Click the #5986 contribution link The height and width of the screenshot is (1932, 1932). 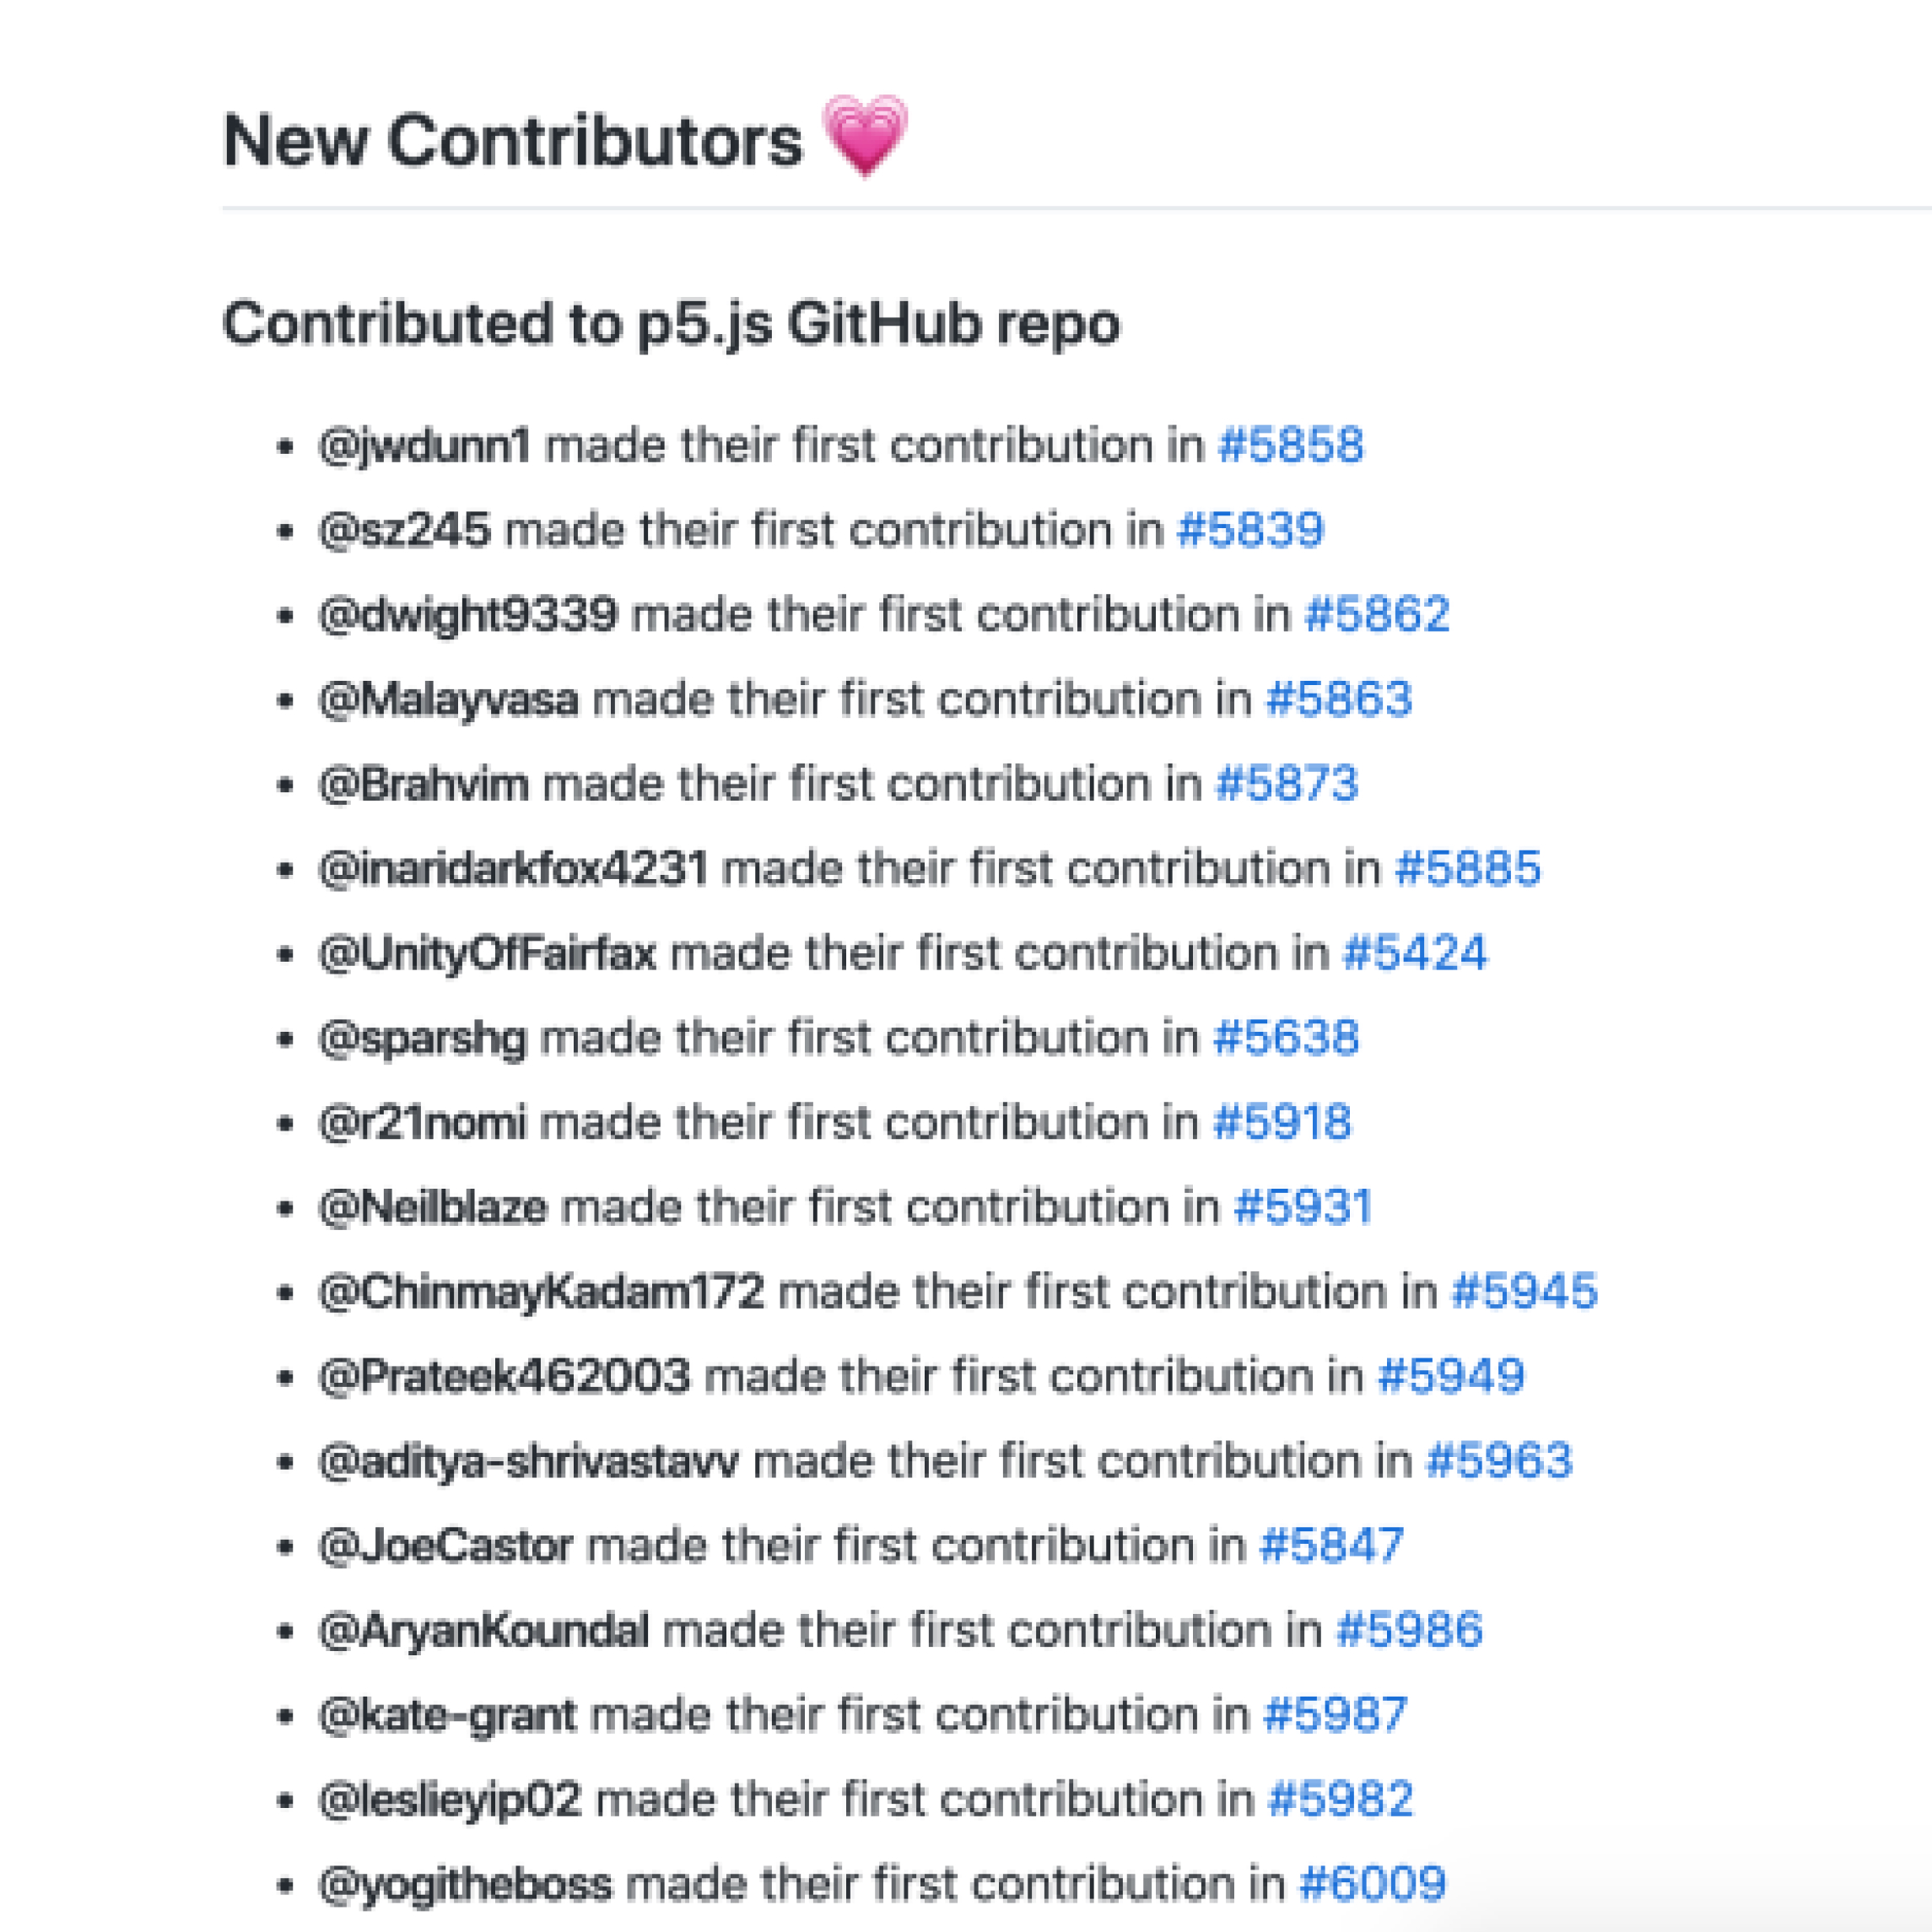pos(1410,1630)
